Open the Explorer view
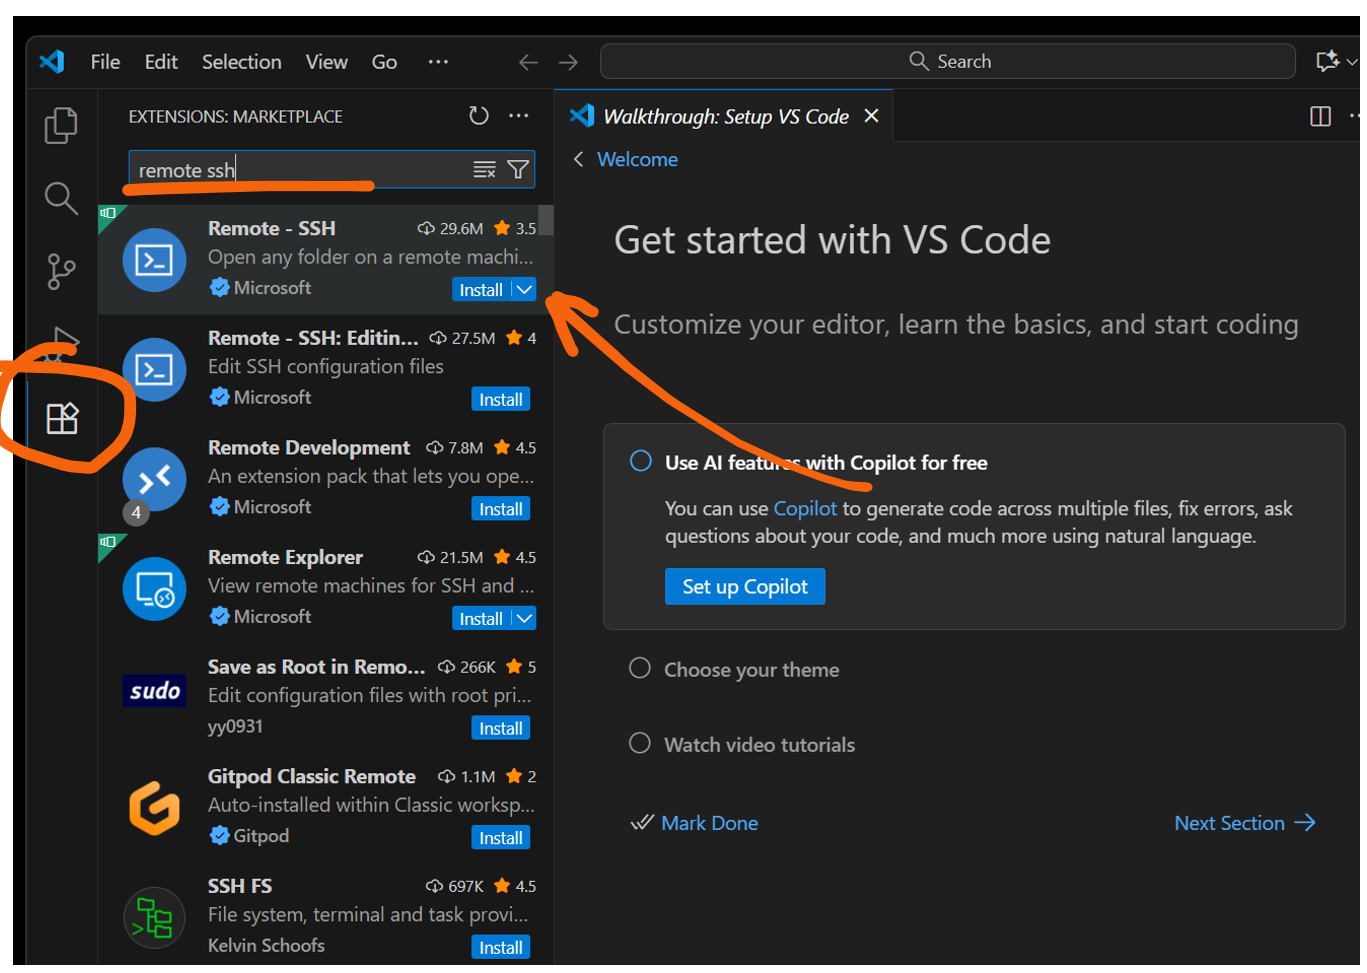Screen dimensions: 1367x973 [60, 125]
